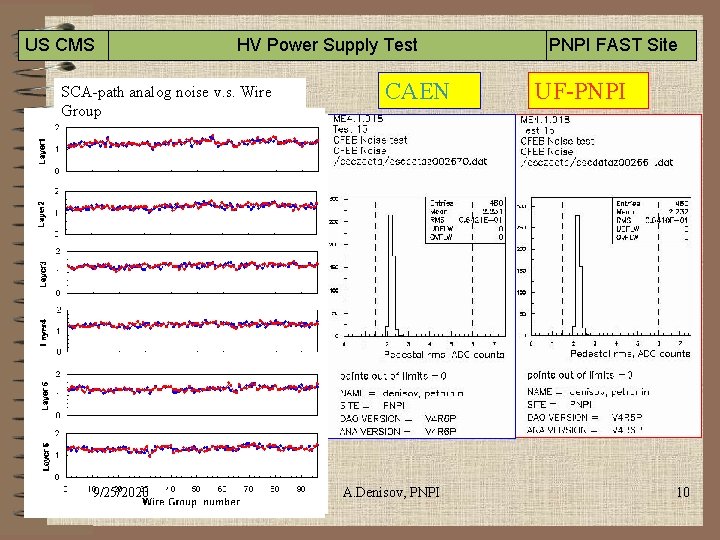Click the SITE line in UF-PNPI panel
720x540 pixels.
pyautogui.click(x=559, y=405)
